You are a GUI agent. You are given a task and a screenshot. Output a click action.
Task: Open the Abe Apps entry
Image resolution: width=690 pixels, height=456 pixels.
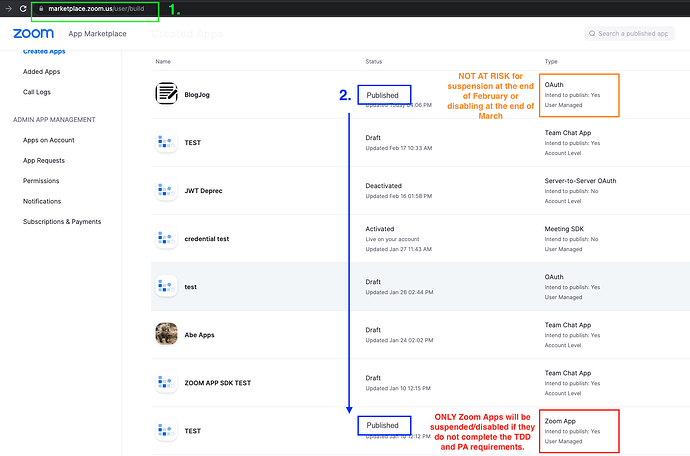199,335
